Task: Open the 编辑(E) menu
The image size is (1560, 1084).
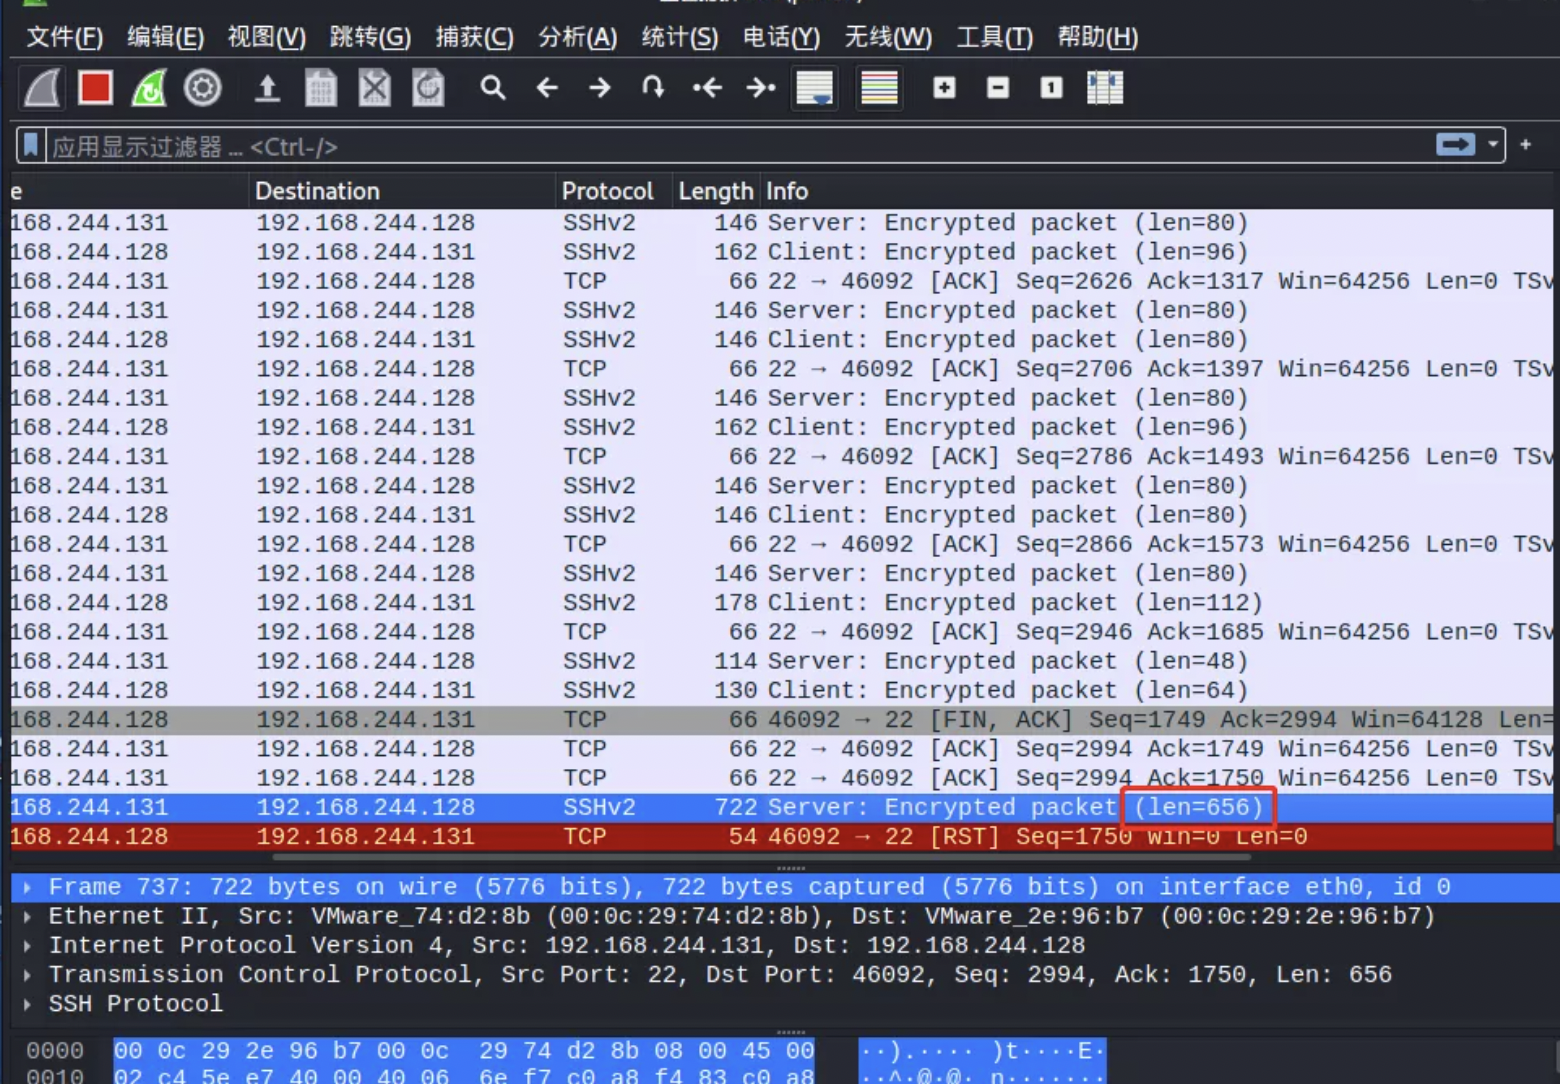Action: [165, 37]
